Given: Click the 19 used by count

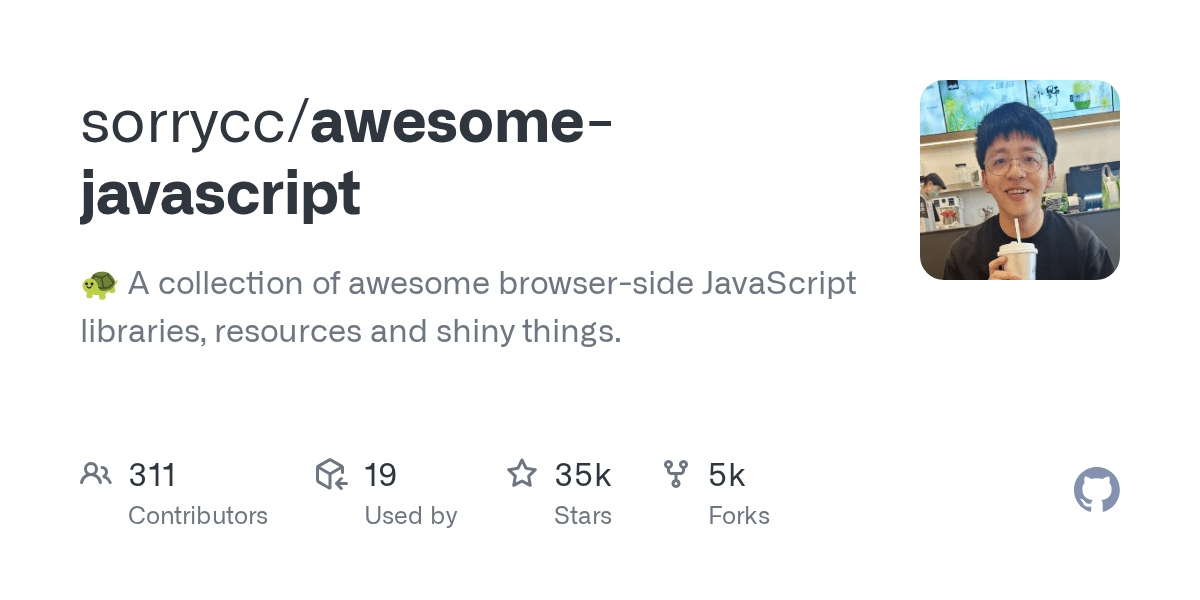Looking at the screenshot, I should [x=380, y=475].
